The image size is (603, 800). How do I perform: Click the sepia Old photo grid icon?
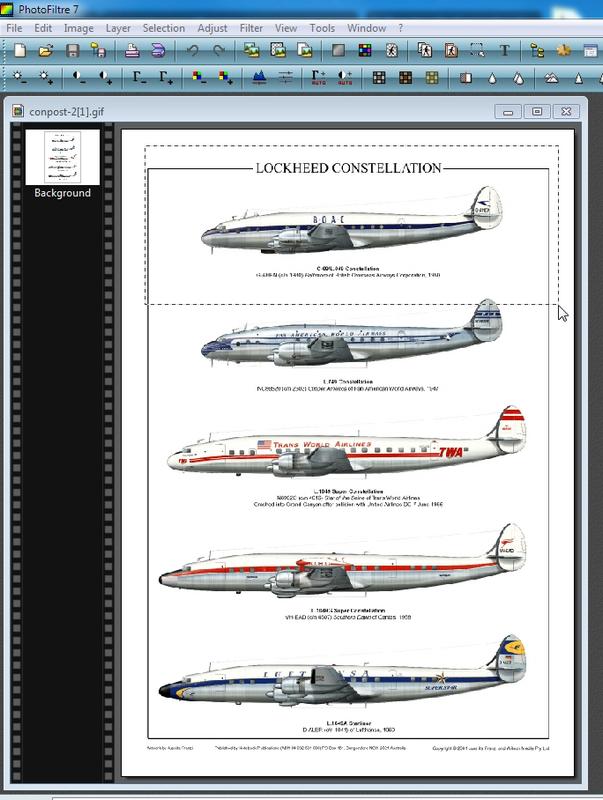pyautogui.click(x=405, y=77)
